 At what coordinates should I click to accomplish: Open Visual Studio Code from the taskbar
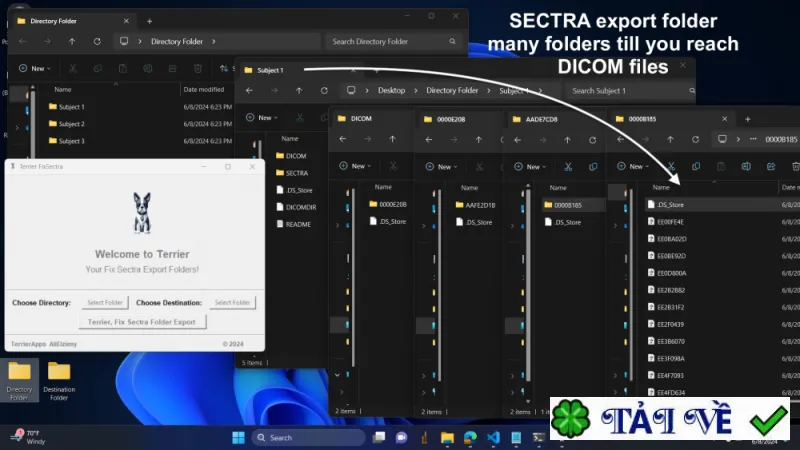coord(493,438)
